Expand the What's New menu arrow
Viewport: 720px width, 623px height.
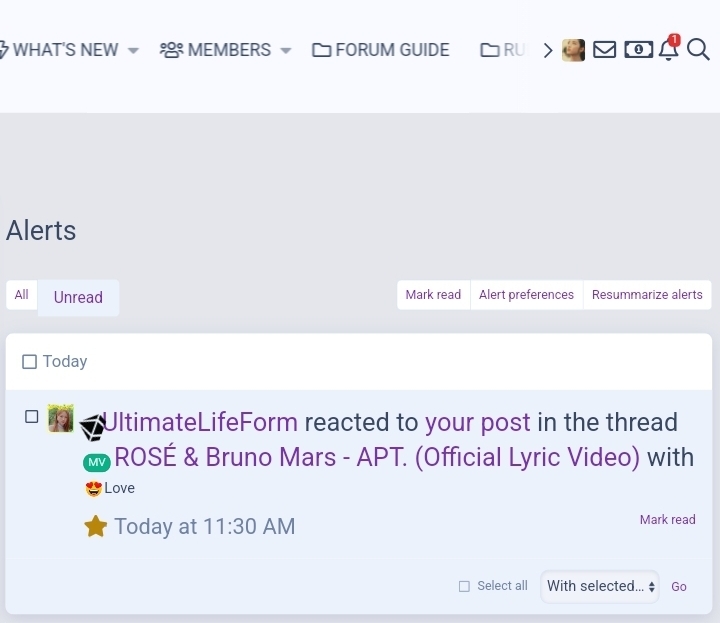(x=133, y=51)
